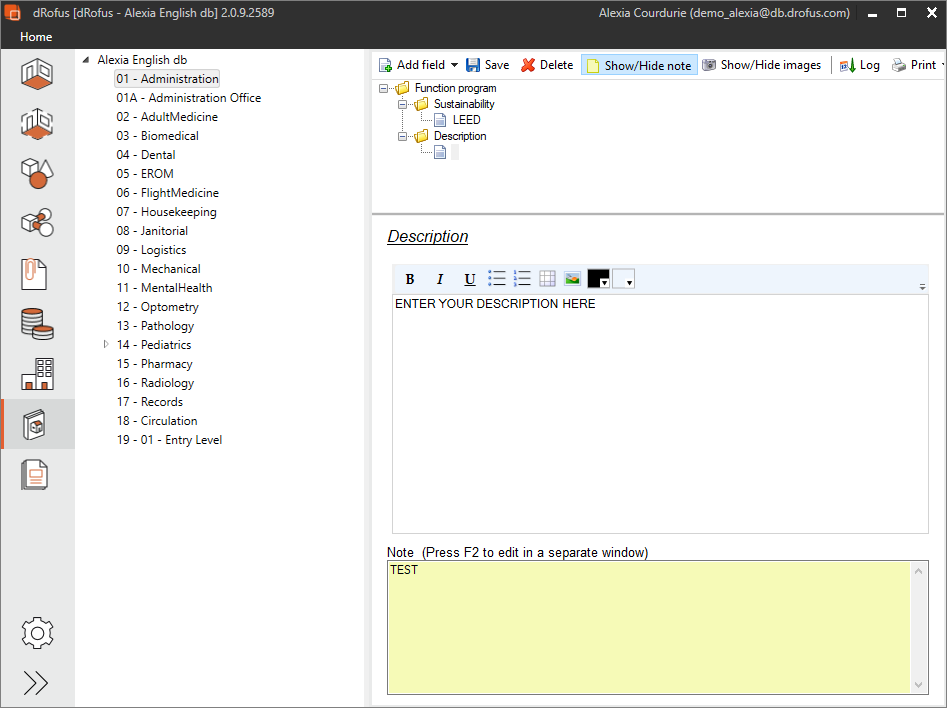Expand the 14 - Pediatrics tree node
The image size is (947, 708).
coord(107,345)
